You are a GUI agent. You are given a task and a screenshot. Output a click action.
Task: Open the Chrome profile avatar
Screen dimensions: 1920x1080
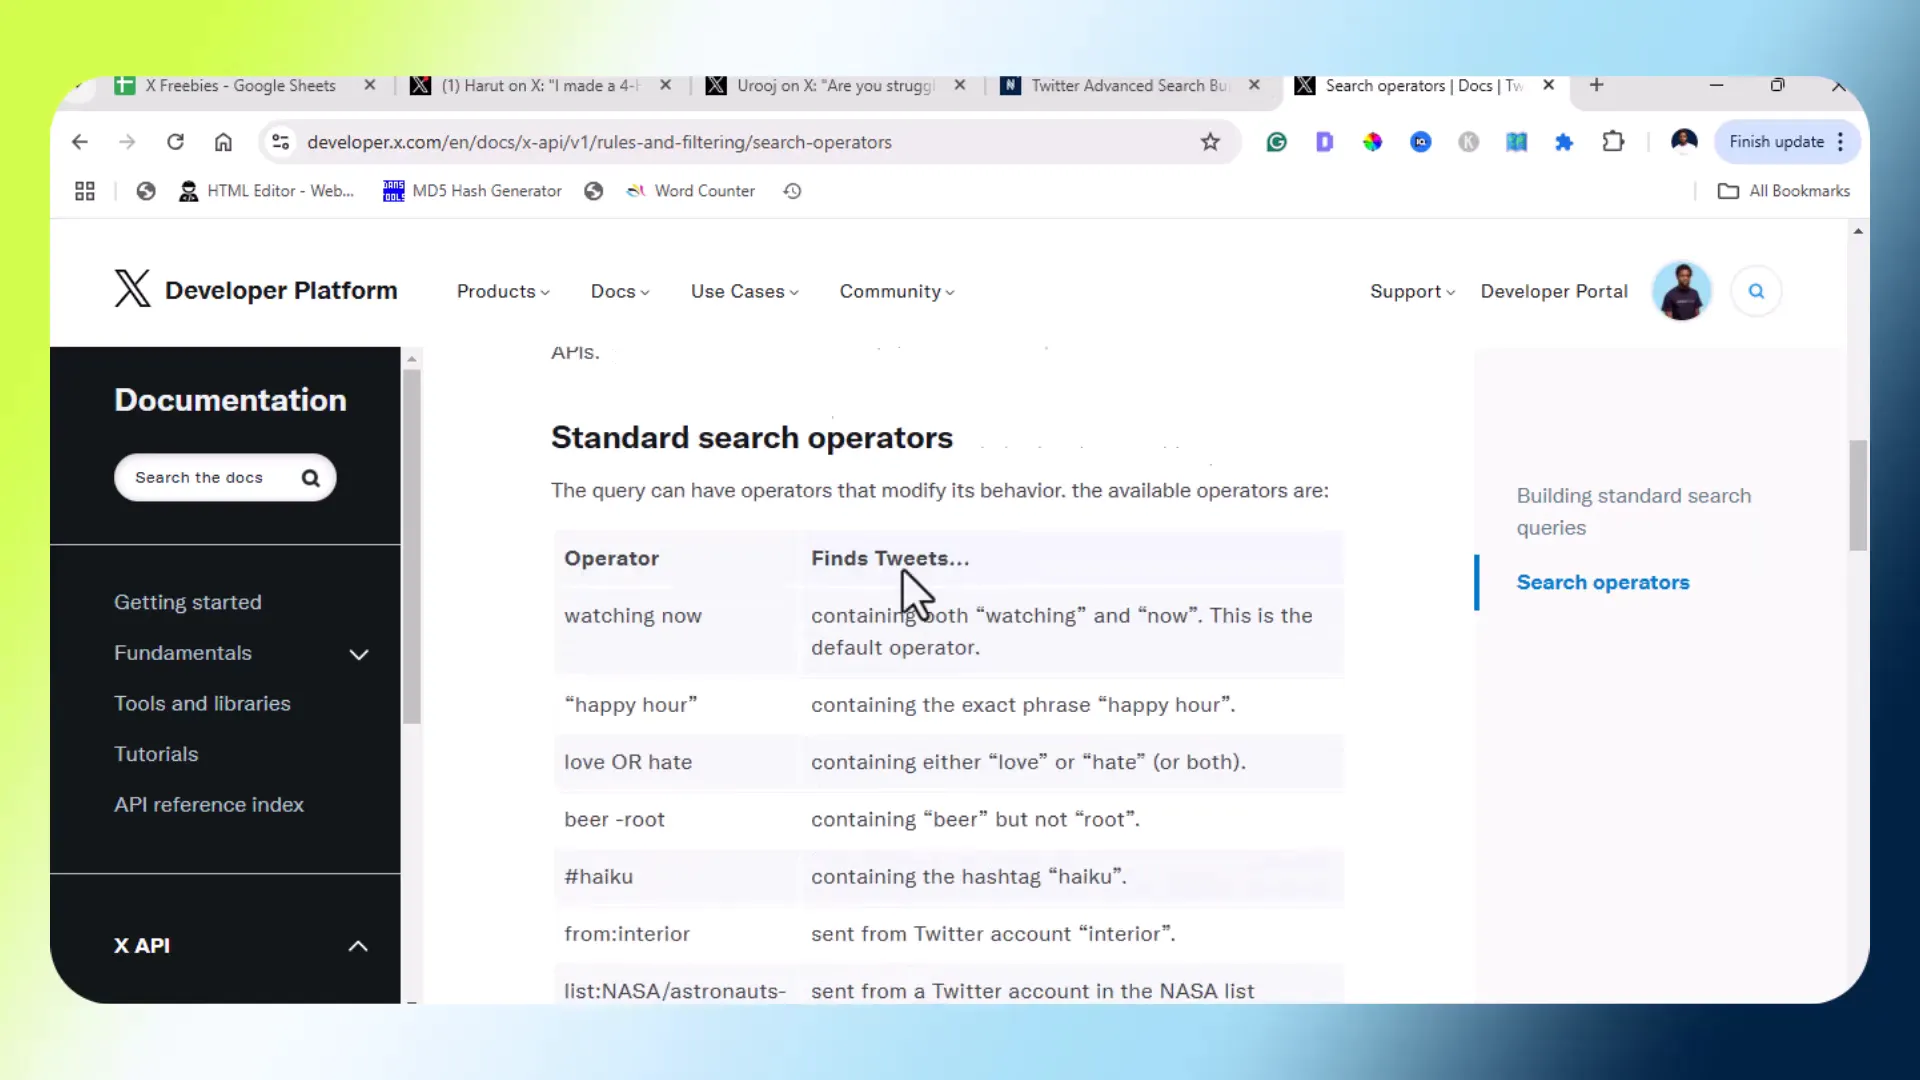pyautogui.click(x=1684, y=141)
